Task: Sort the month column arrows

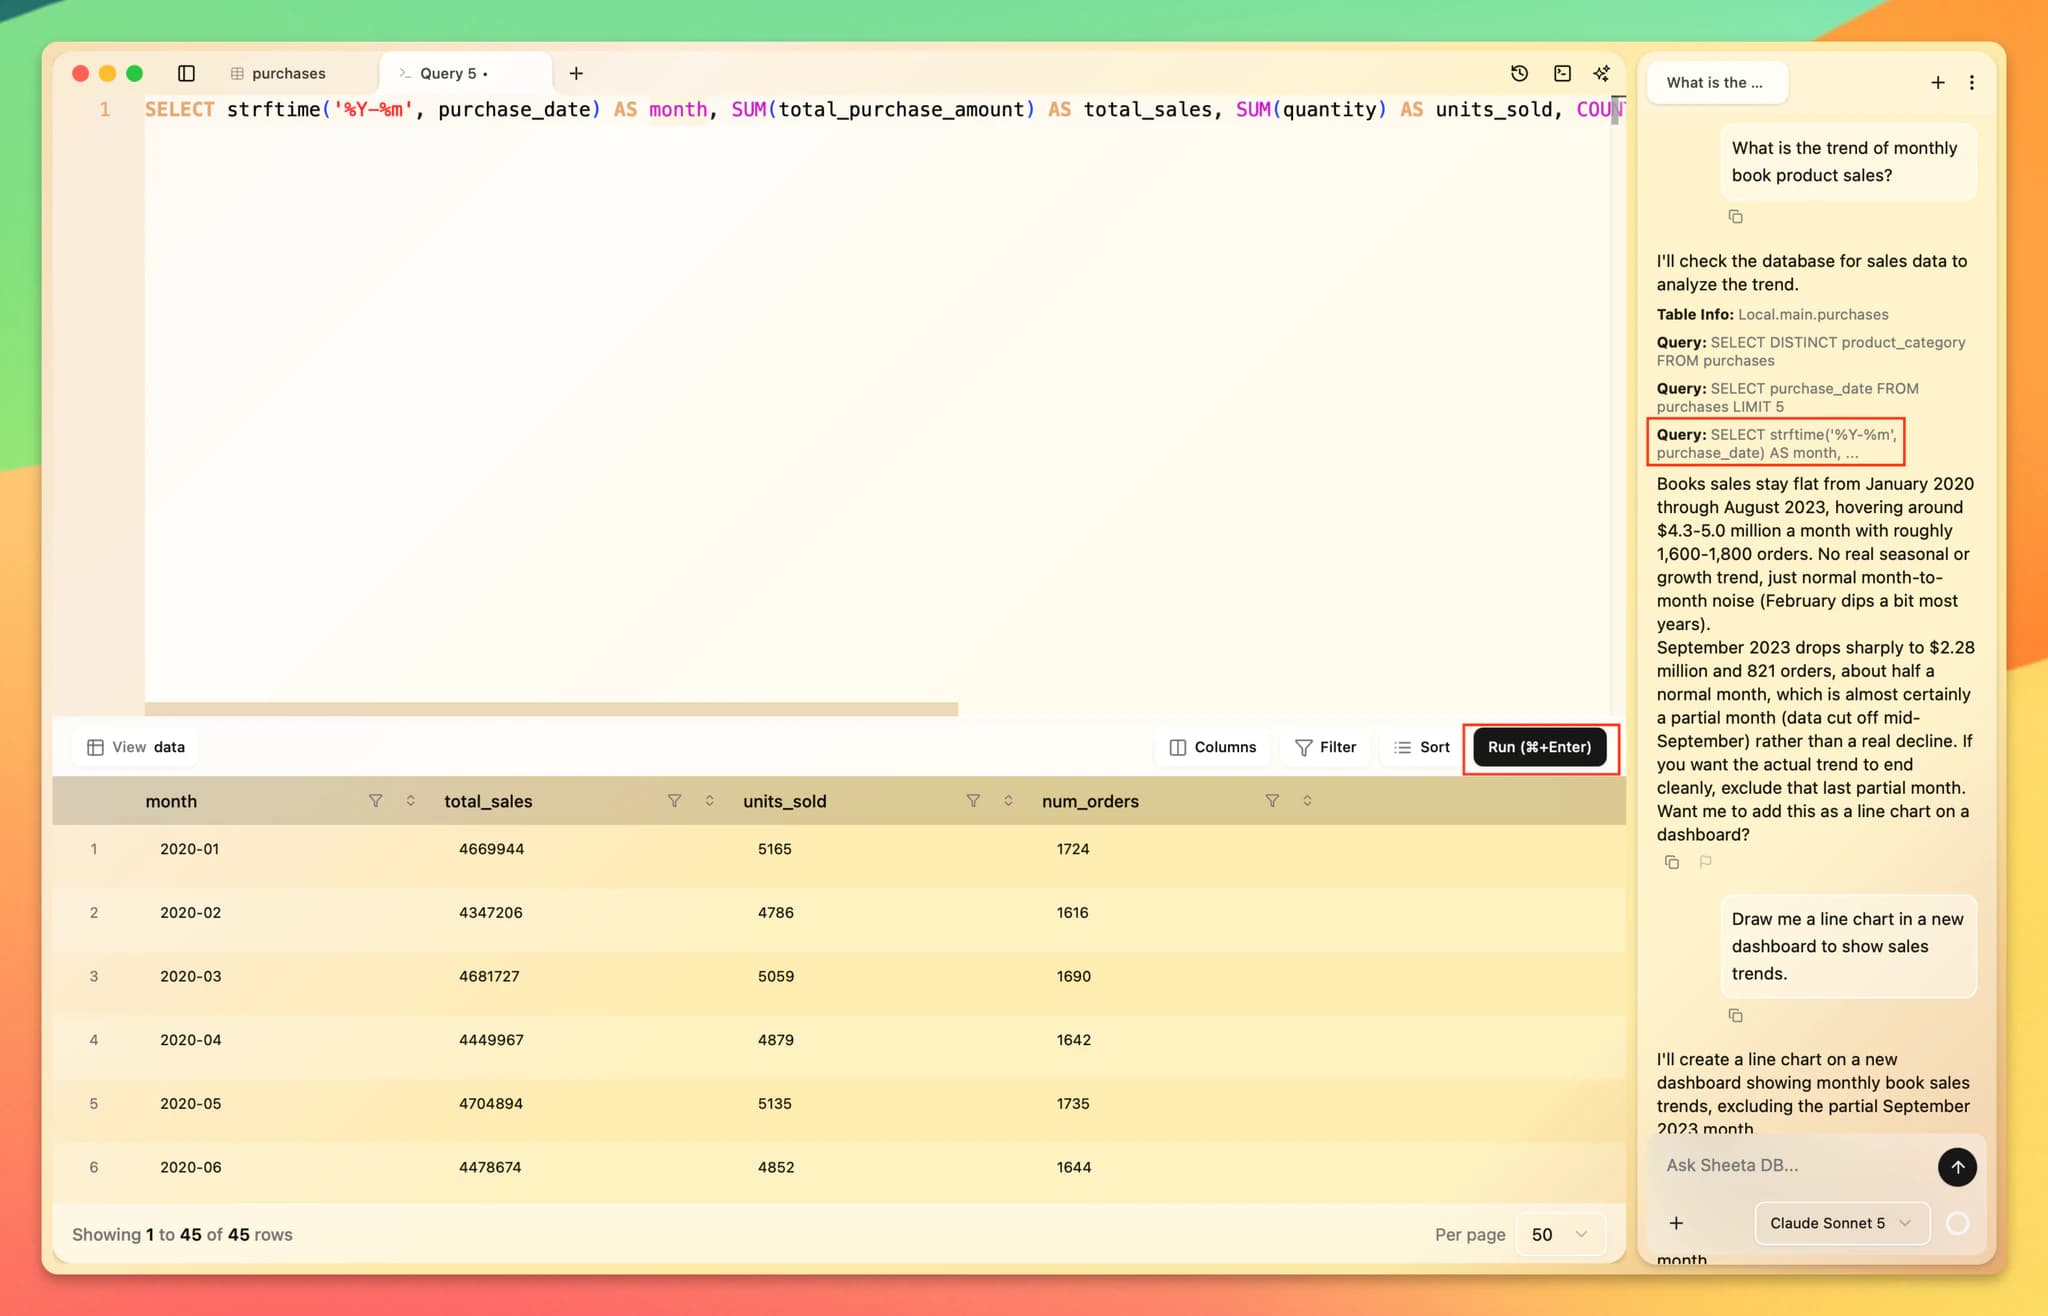Action: coord(410,801)
